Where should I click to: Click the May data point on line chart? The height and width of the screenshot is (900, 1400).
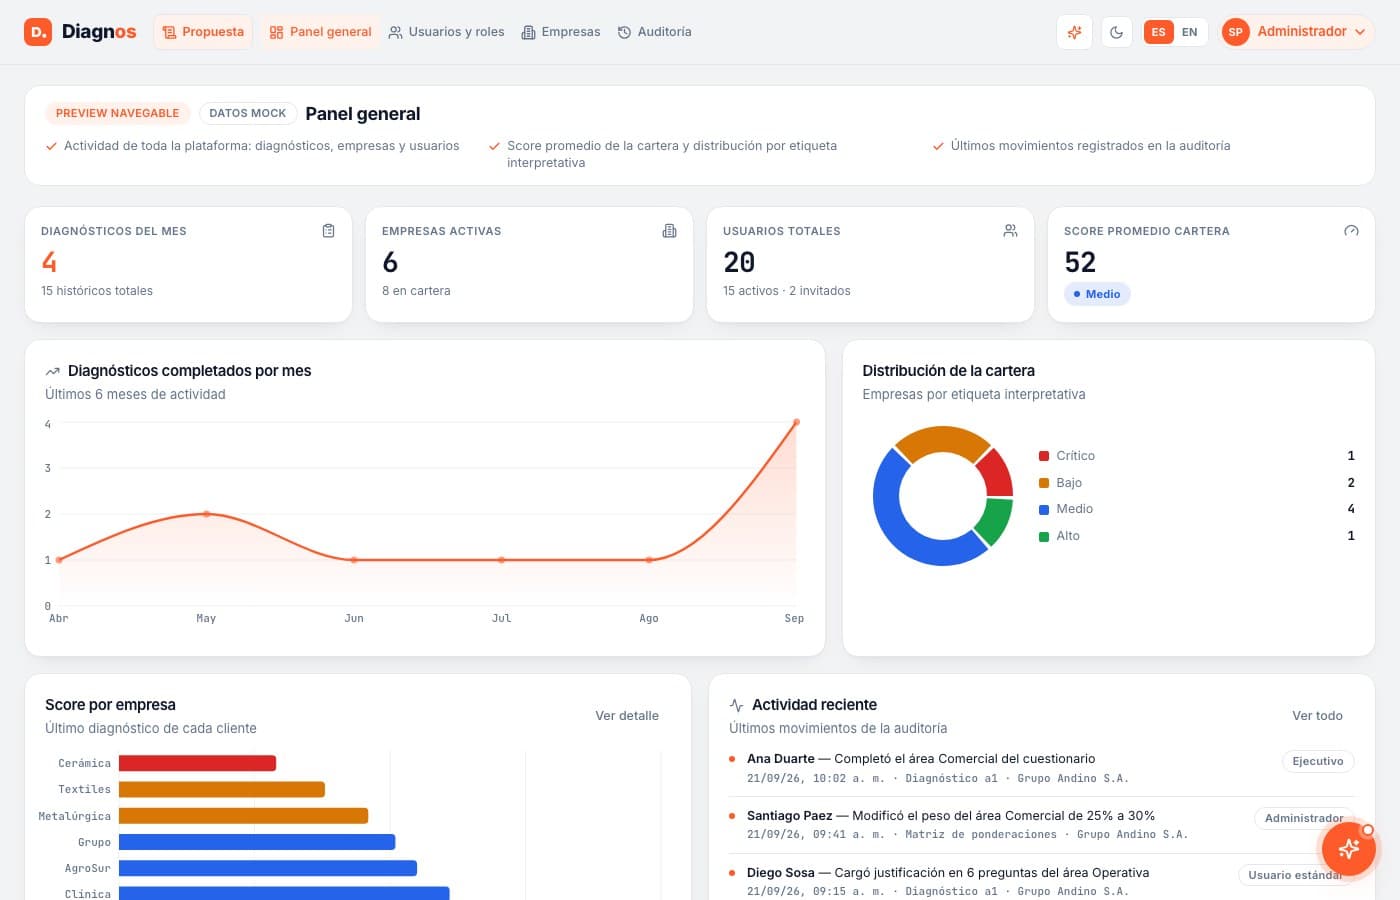point(206,514)
